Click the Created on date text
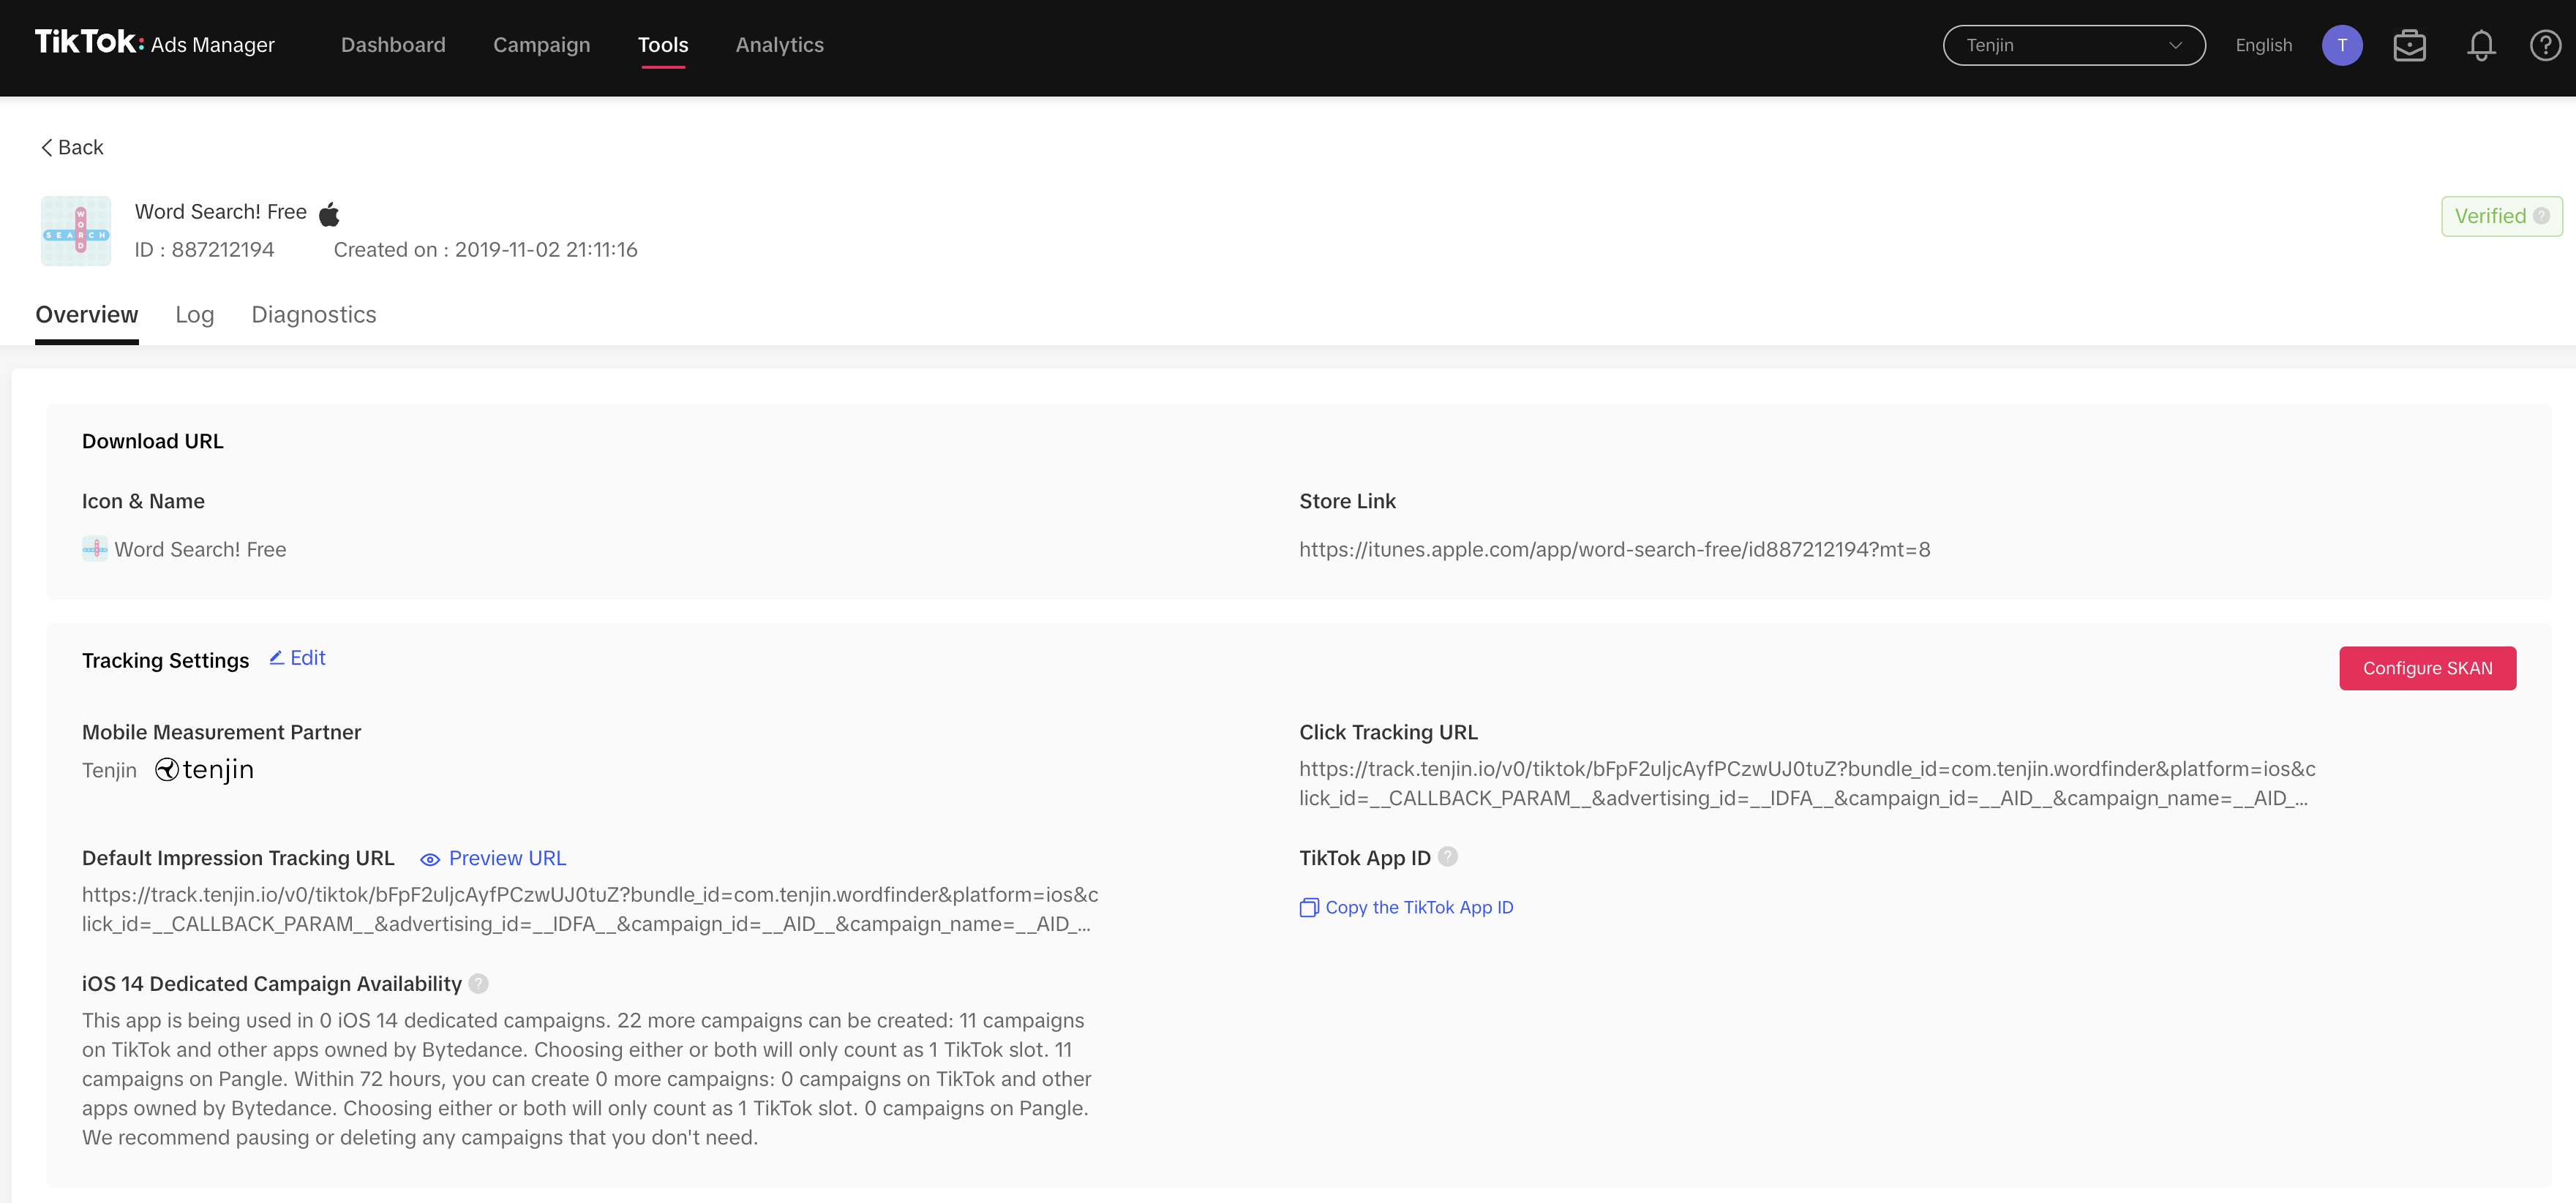The image size is (2576, 1203). pos(486,250)
